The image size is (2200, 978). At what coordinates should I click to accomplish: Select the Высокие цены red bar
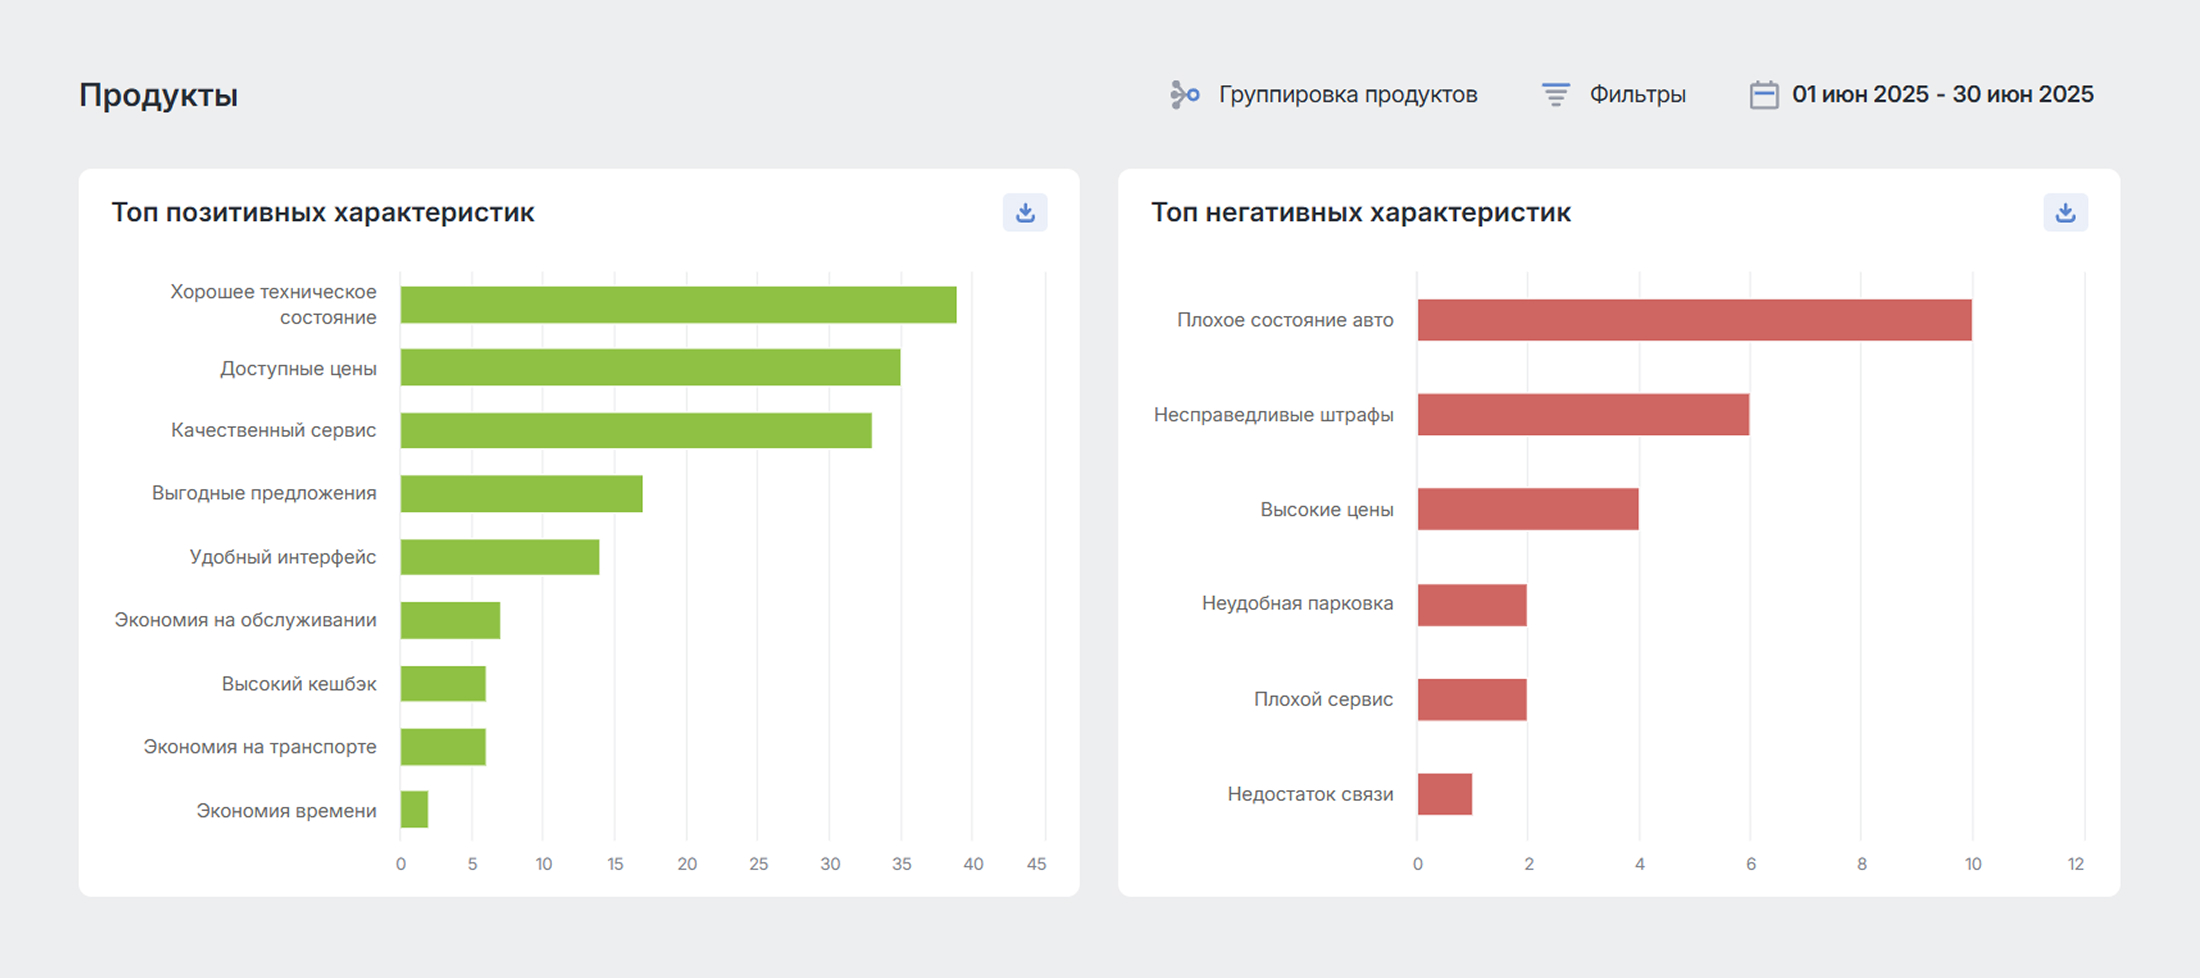click(x=1528, y=509)
